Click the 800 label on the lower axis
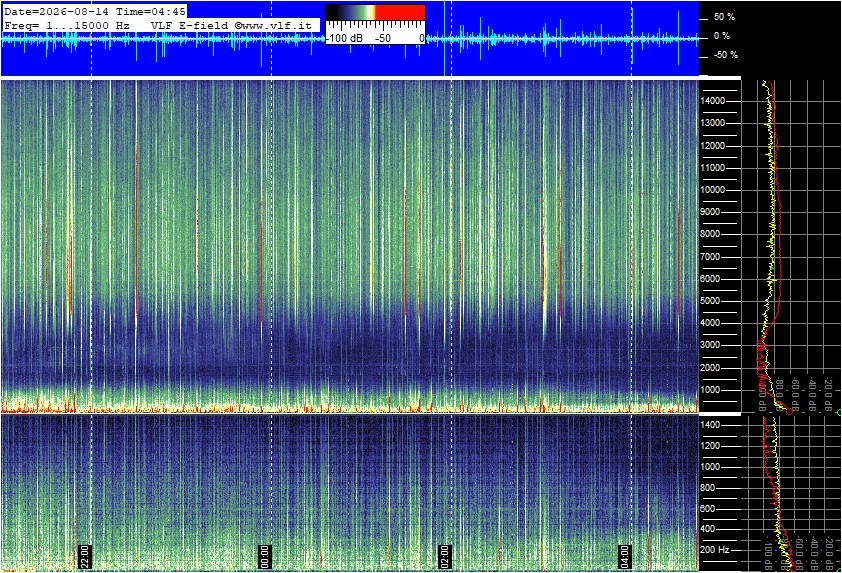This screenshot has height=573, width=842. tap(707, 488)
